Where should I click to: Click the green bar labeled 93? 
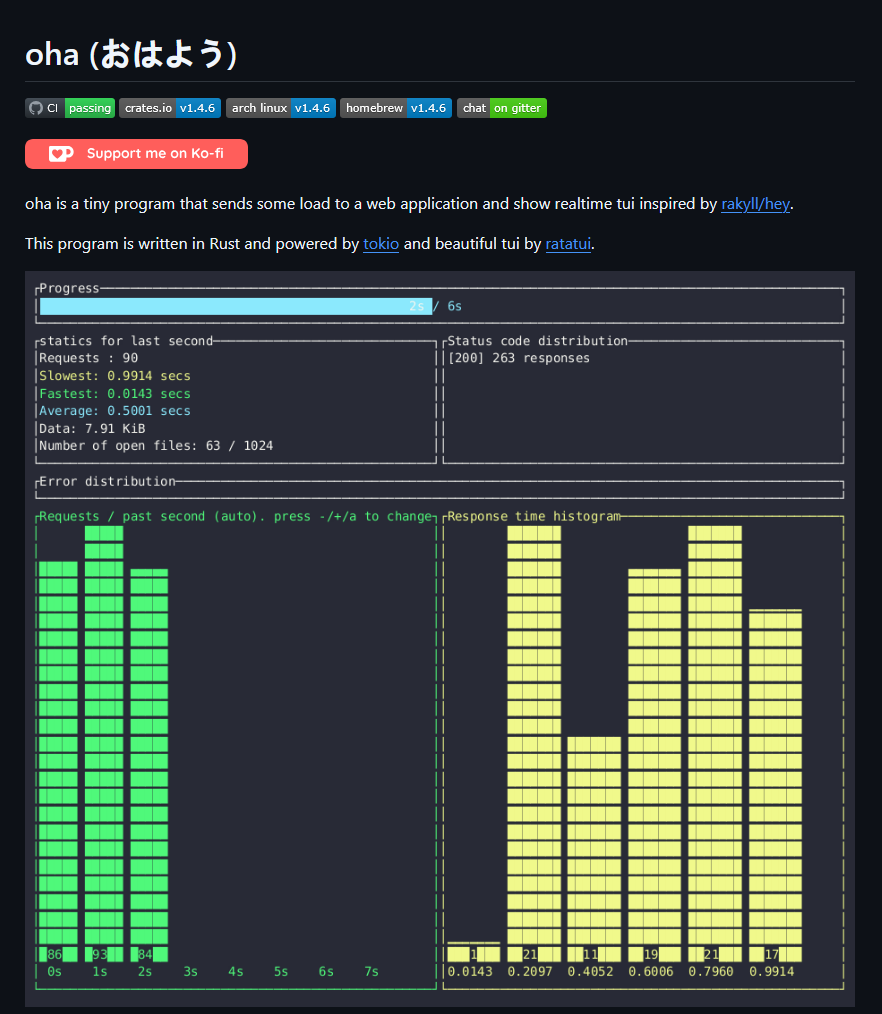103,744
